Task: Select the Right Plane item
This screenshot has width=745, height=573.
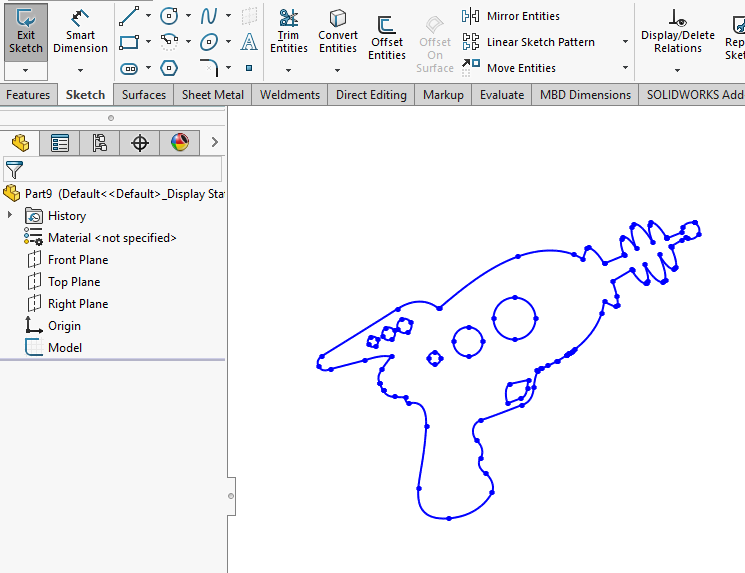Action: (67, 304)
